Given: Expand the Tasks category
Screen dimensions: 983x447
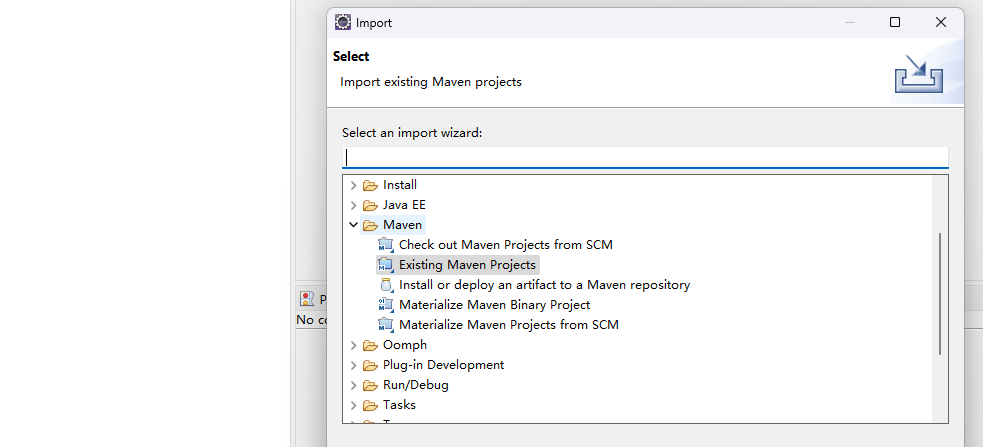Looking at the screenshot, I should coord(354,406).
